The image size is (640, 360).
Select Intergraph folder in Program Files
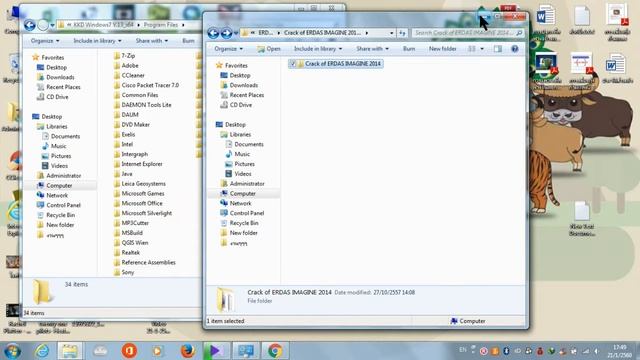click(x=131, y=154)
